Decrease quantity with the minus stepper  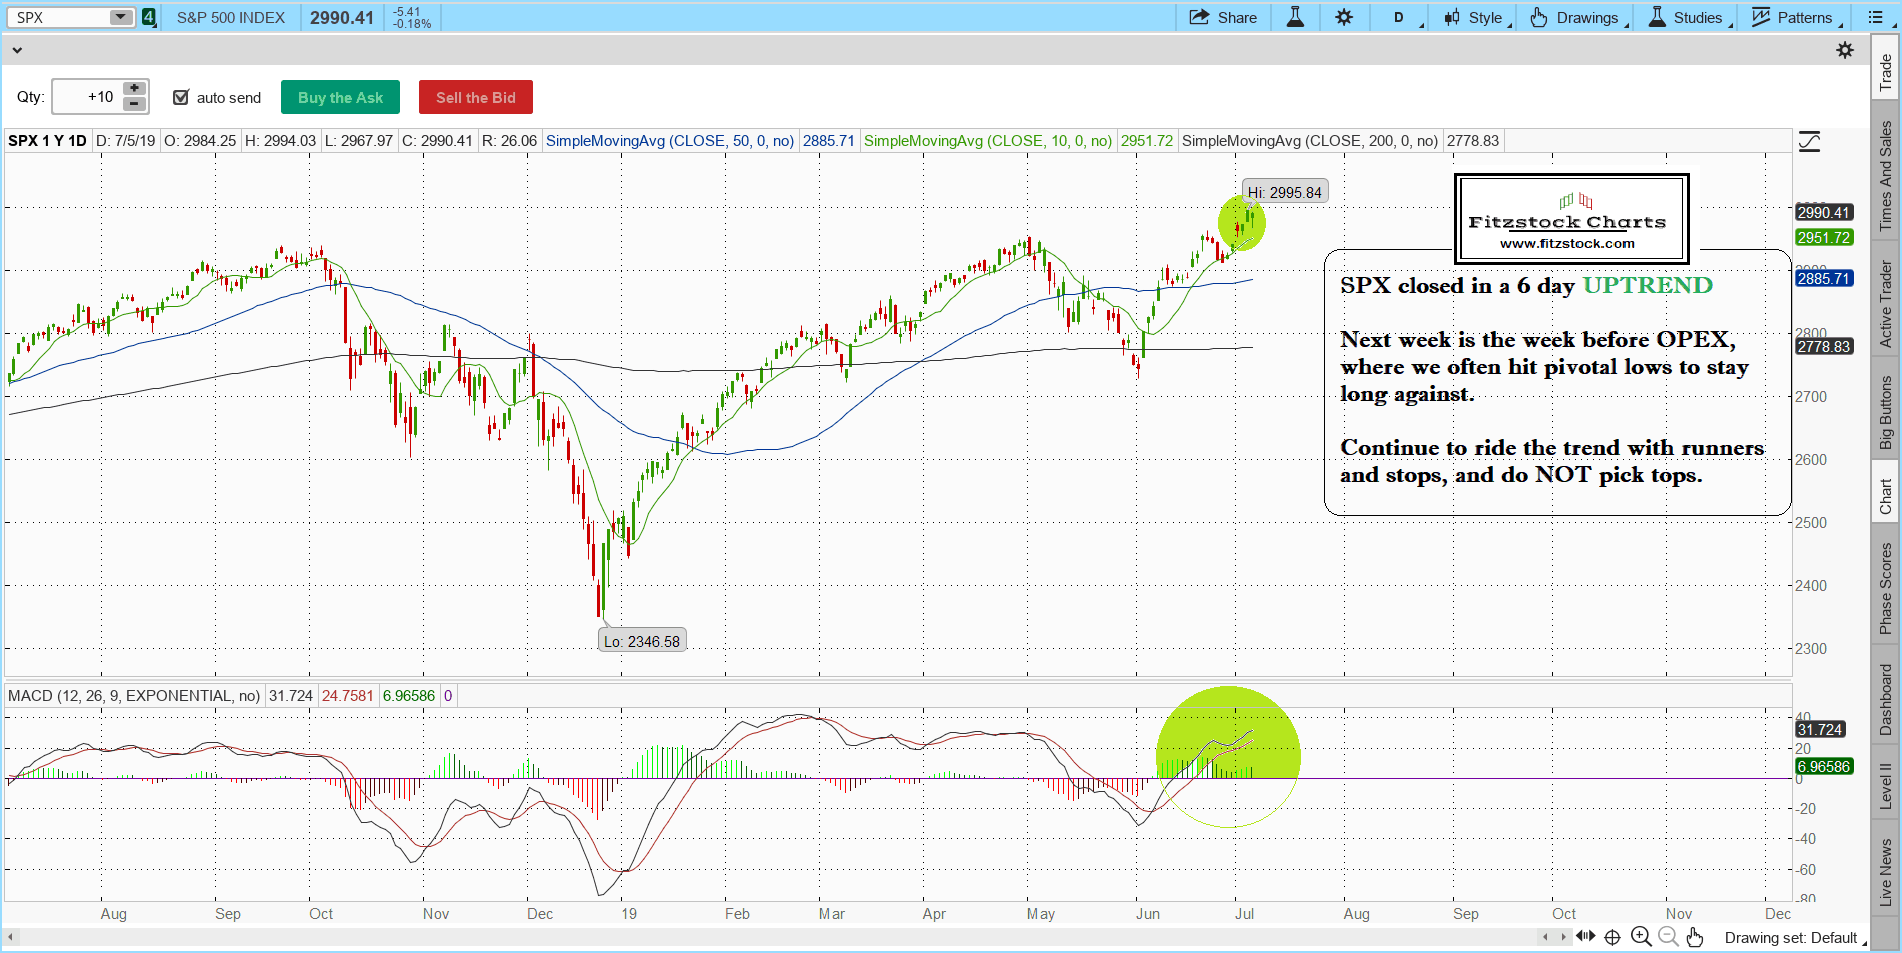[x=134, y=105]
